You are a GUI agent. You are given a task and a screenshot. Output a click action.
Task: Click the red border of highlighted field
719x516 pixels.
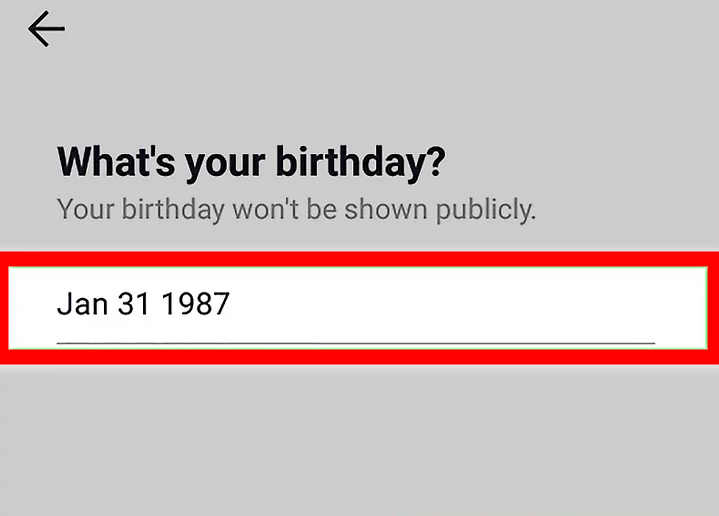click(x=359, y=258)
